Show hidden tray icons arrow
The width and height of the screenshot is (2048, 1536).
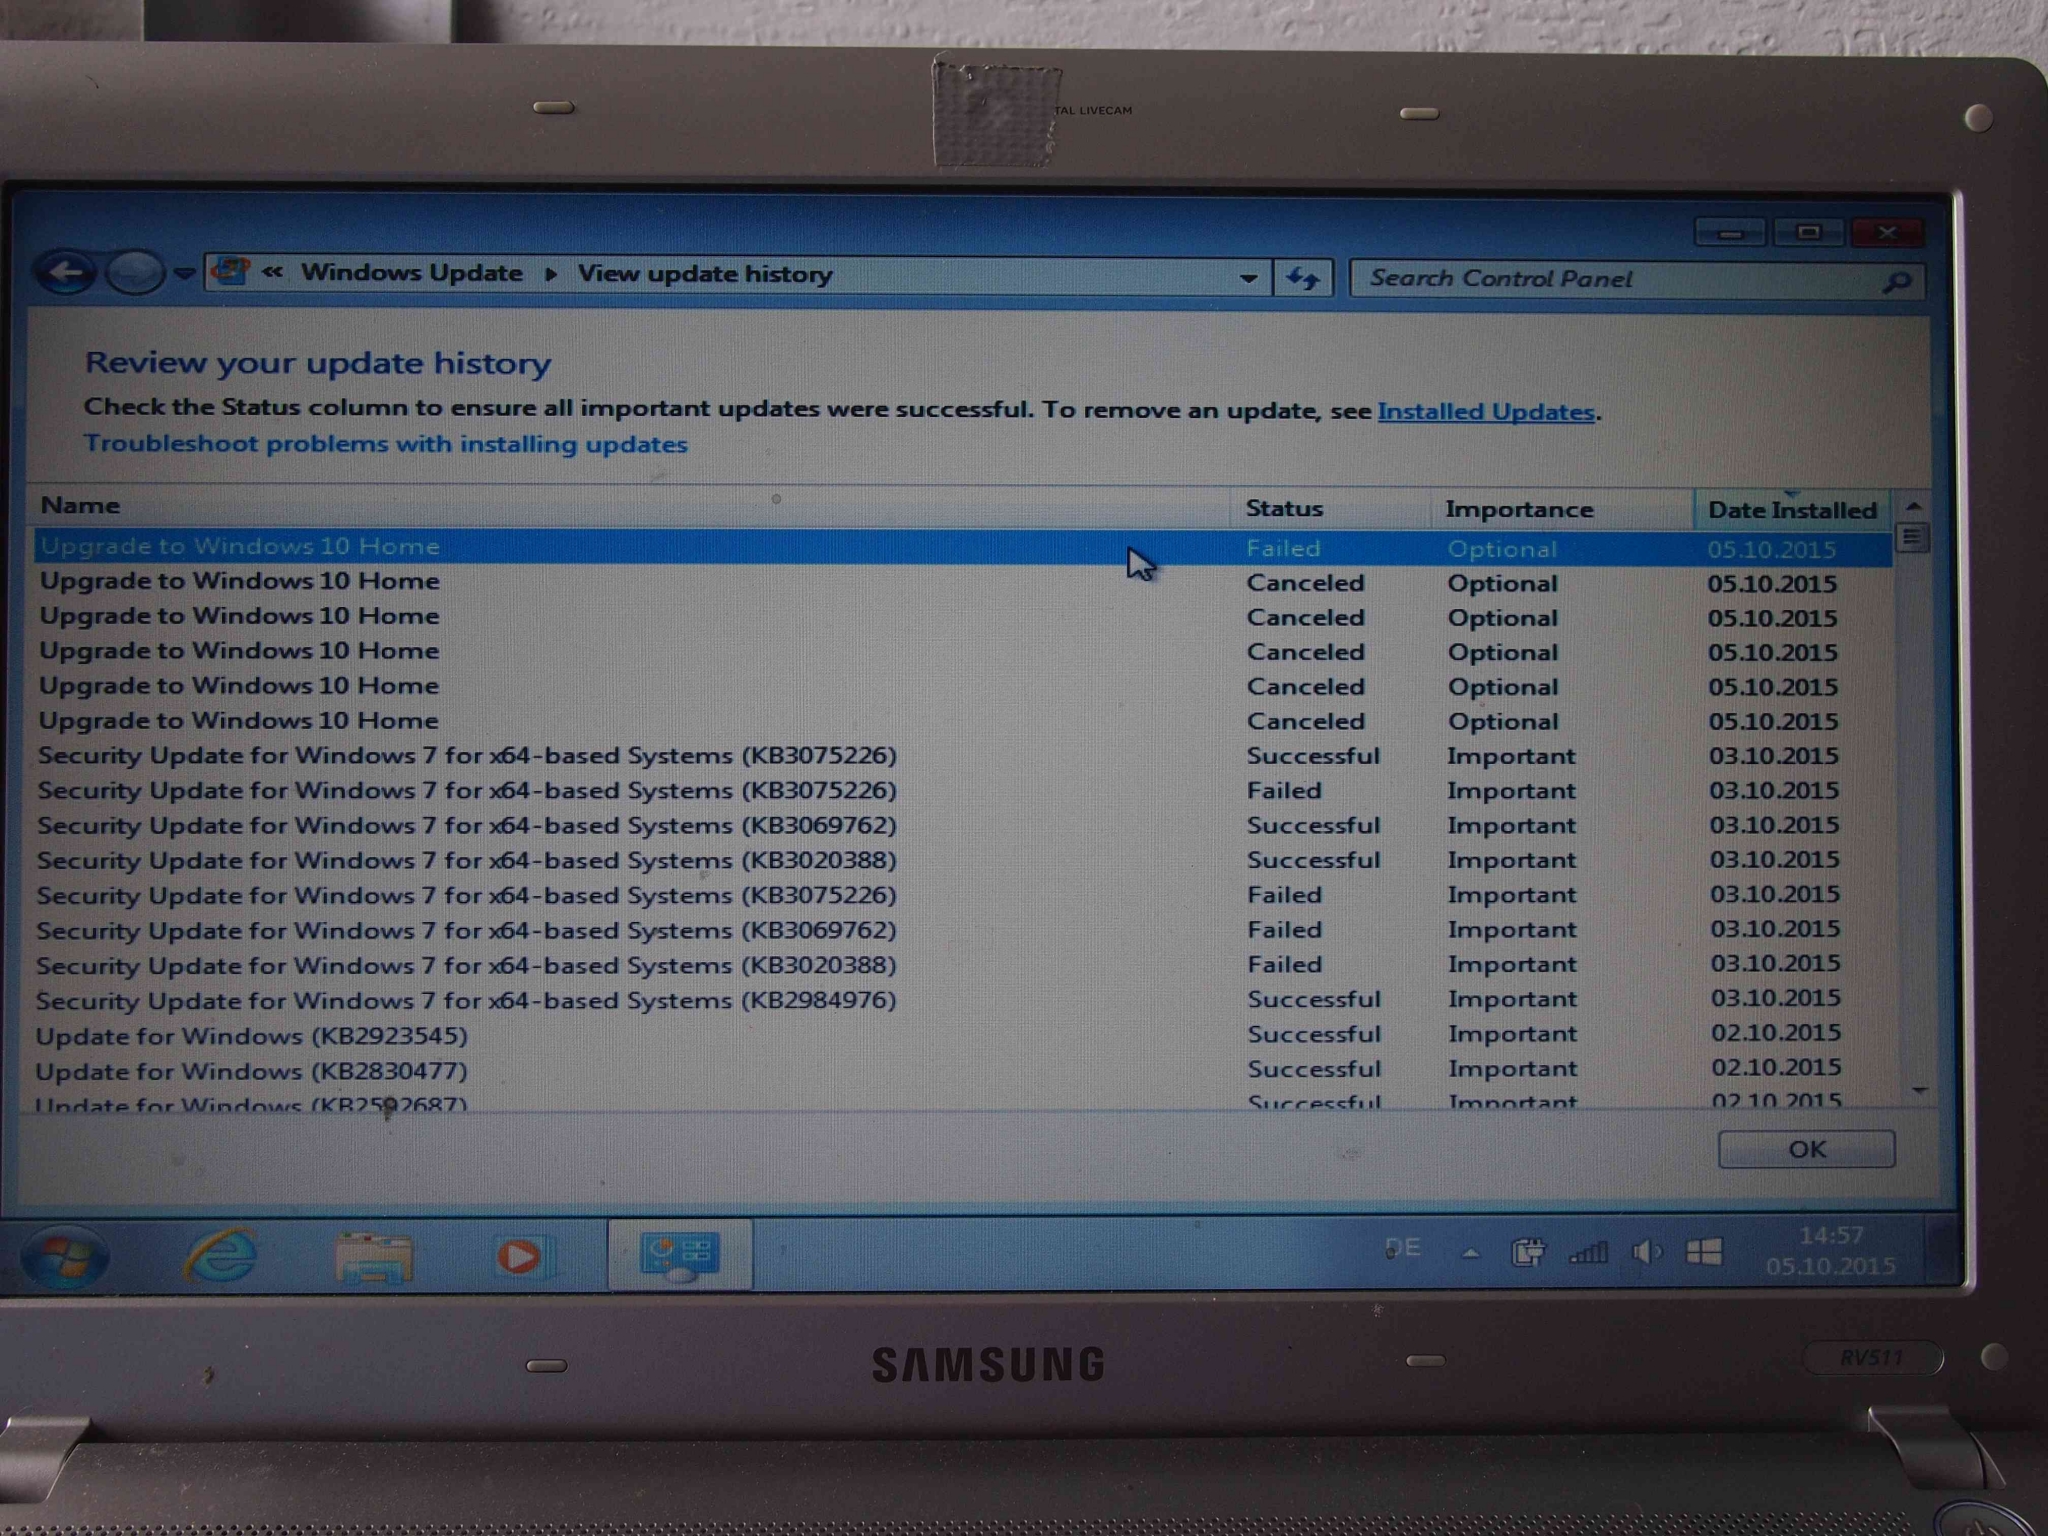tap(1471, 1252)
